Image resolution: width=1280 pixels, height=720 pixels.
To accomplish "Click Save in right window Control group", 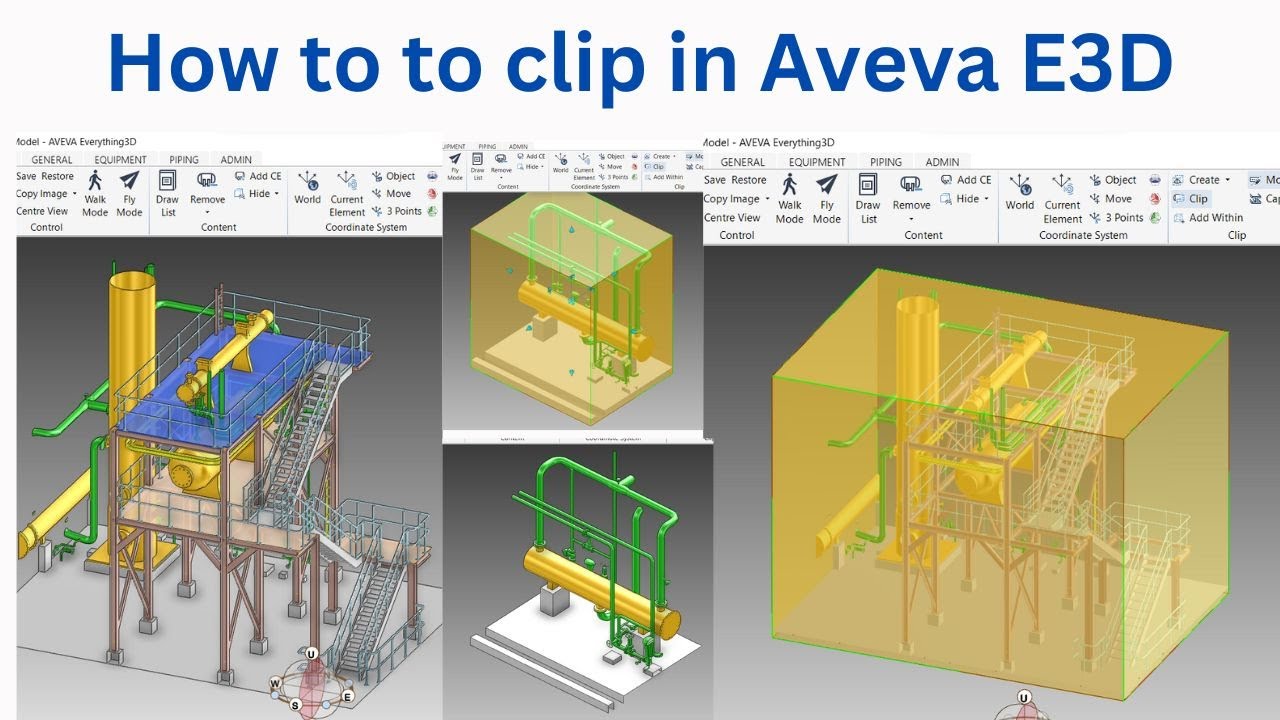I will 715,180.
